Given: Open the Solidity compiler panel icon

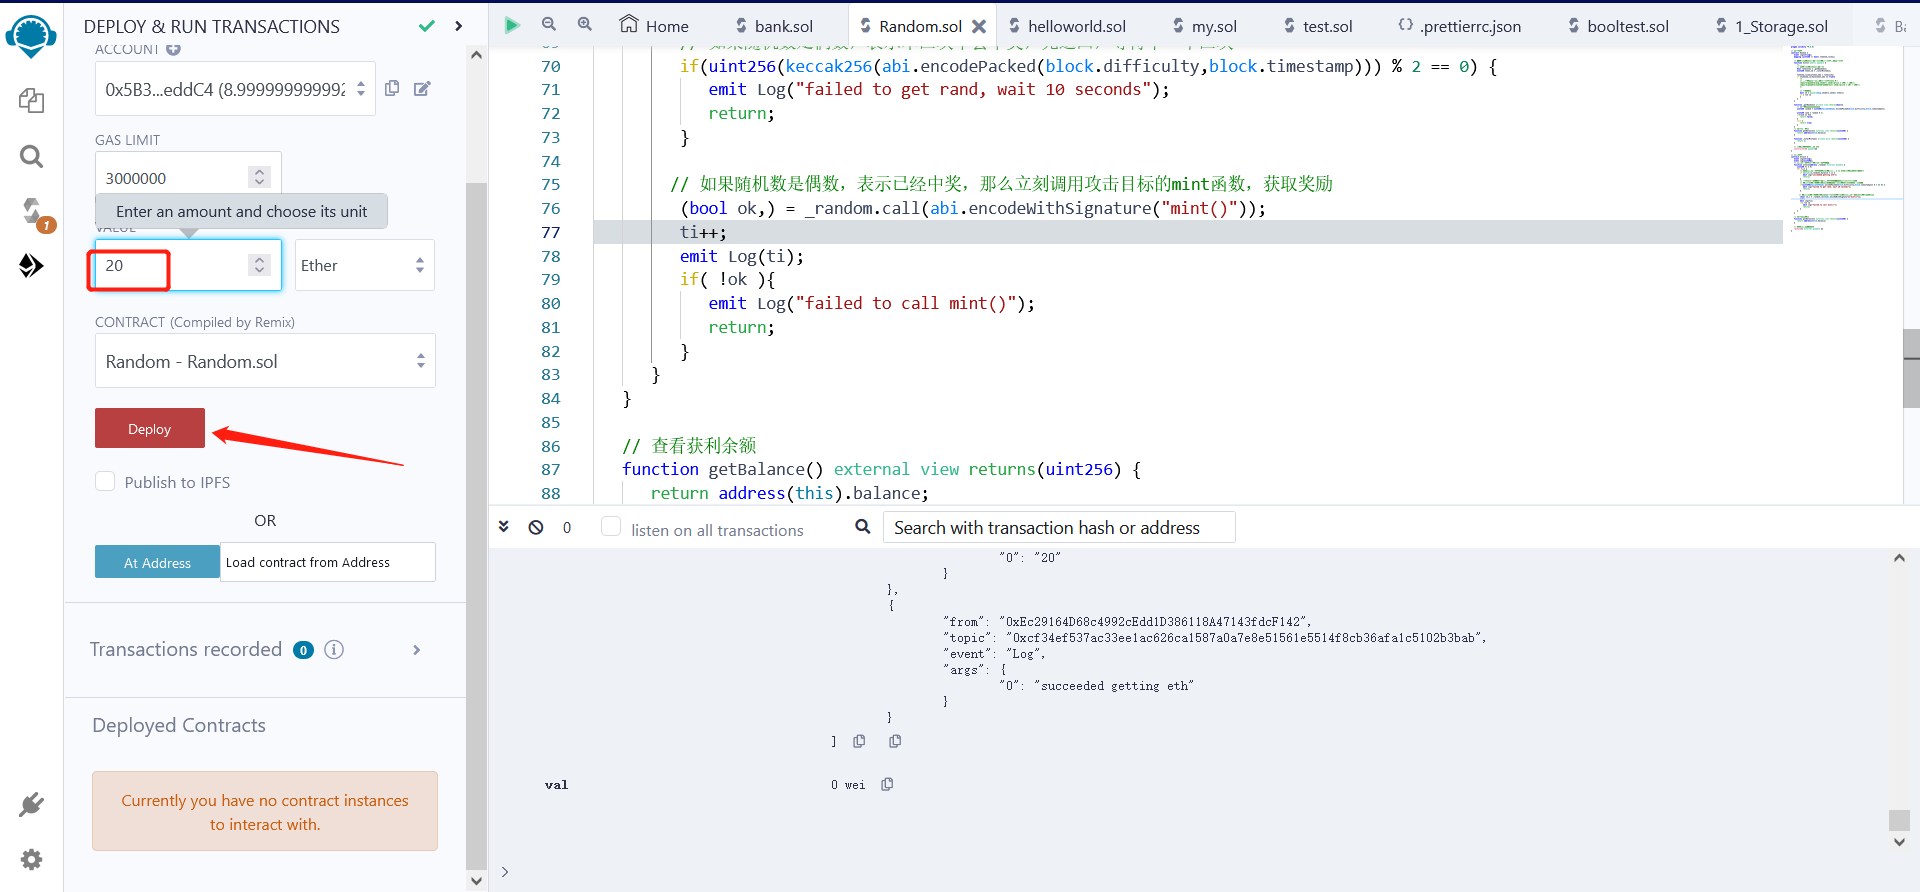Looking at the screenshot, I should [33, 212].
